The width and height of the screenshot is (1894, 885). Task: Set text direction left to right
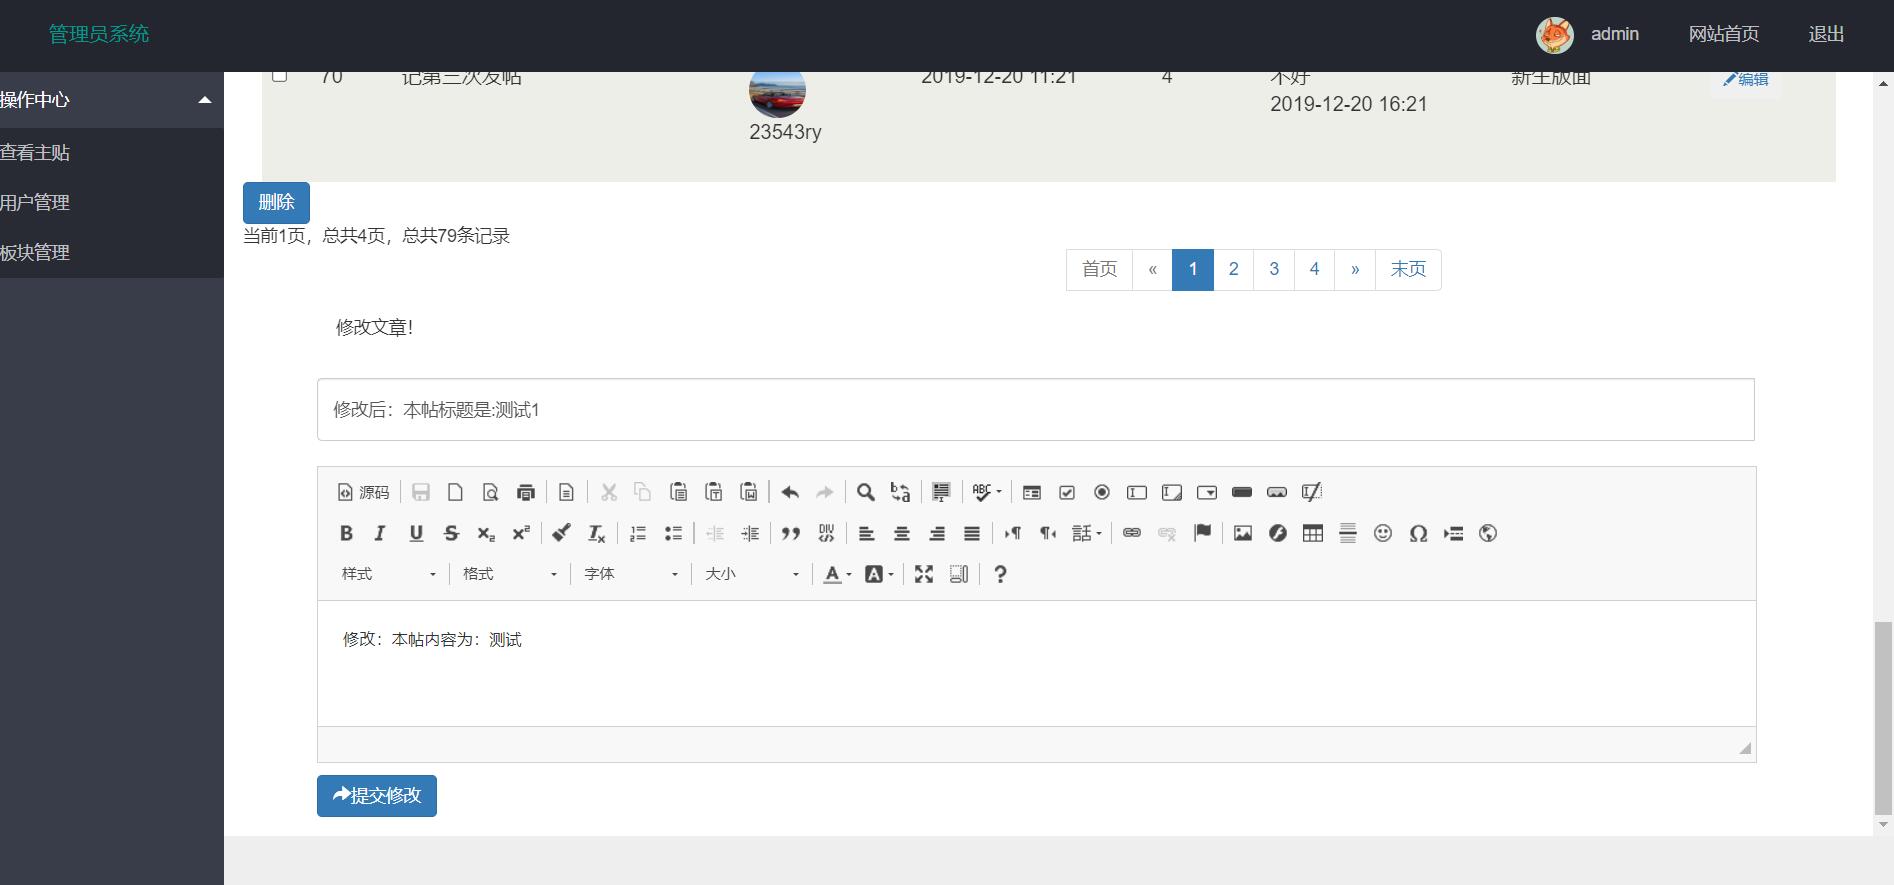click(x=1013, y=533)
